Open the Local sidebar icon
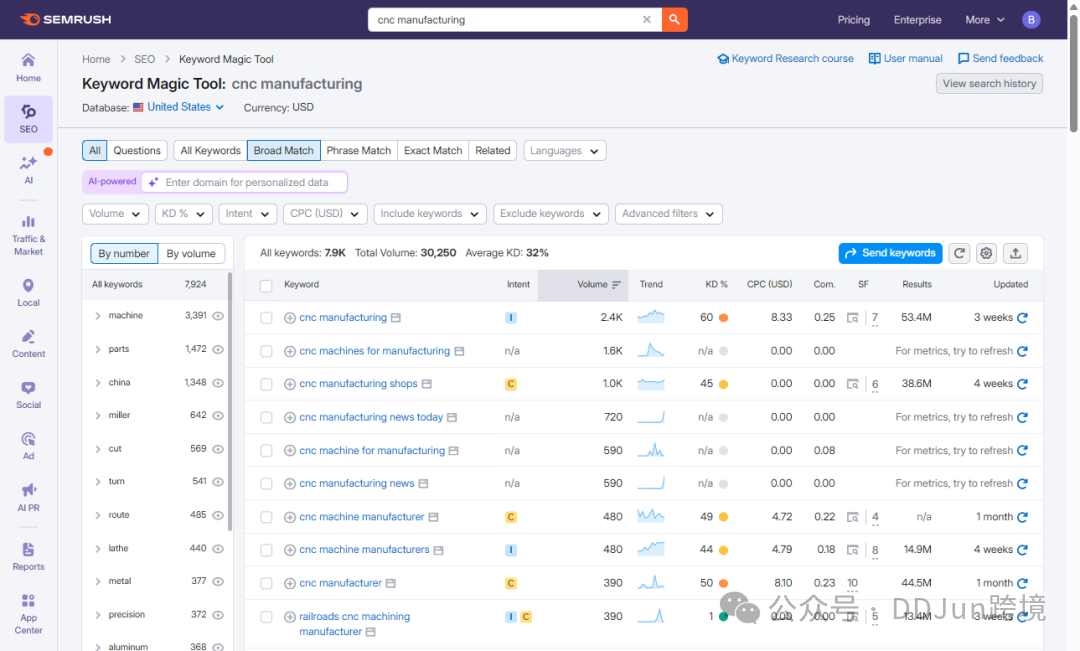Screen dimensions: 1080x651 pos(28,292)
